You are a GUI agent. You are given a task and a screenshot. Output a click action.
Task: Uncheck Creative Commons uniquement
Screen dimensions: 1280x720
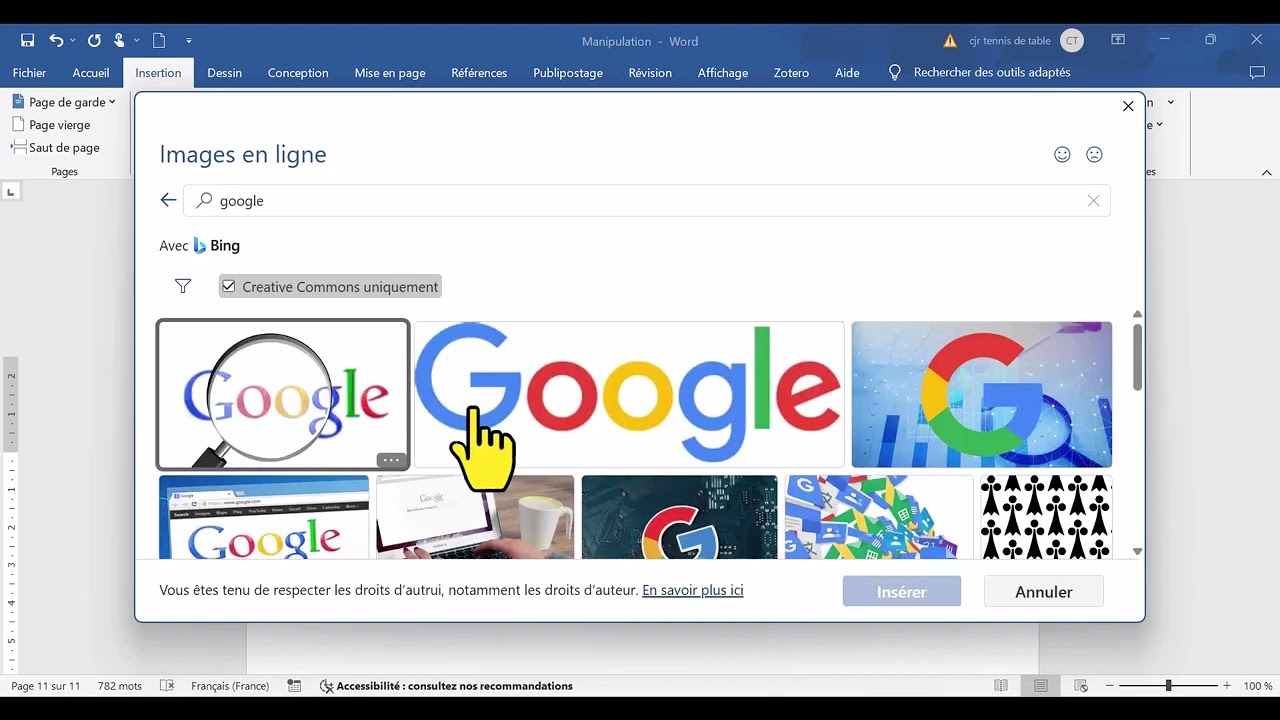click(229, 286)
